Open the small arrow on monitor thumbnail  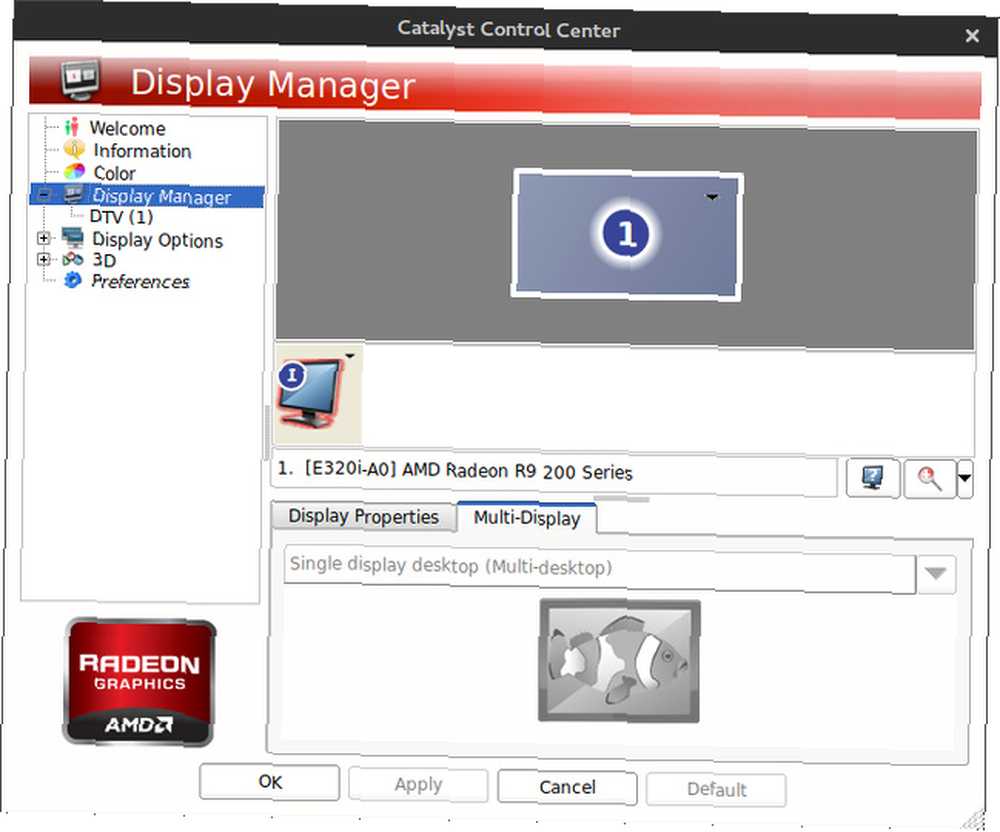[x=349, y=355]
